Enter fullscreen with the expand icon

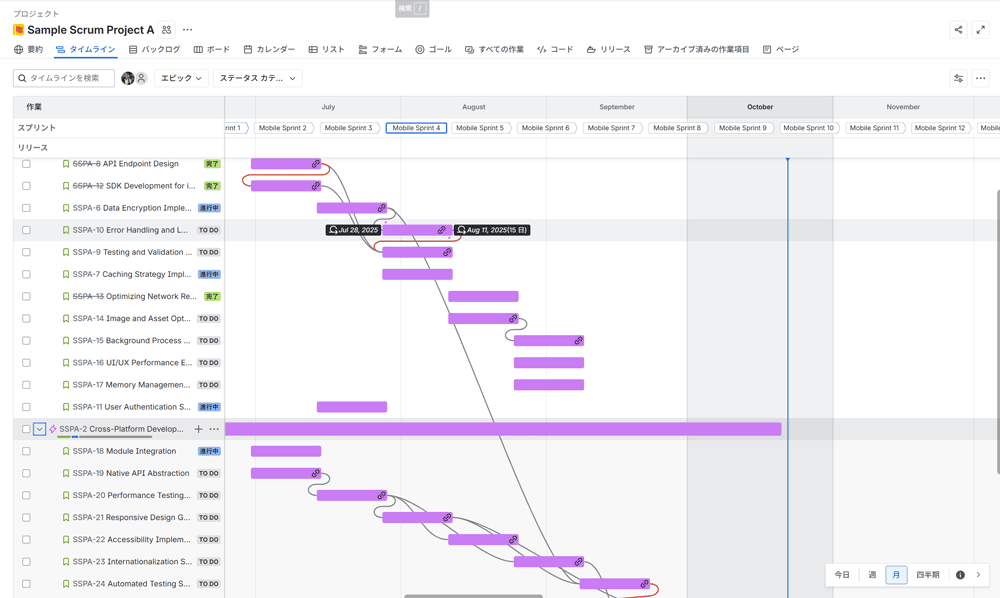click(x=981, y=30)
